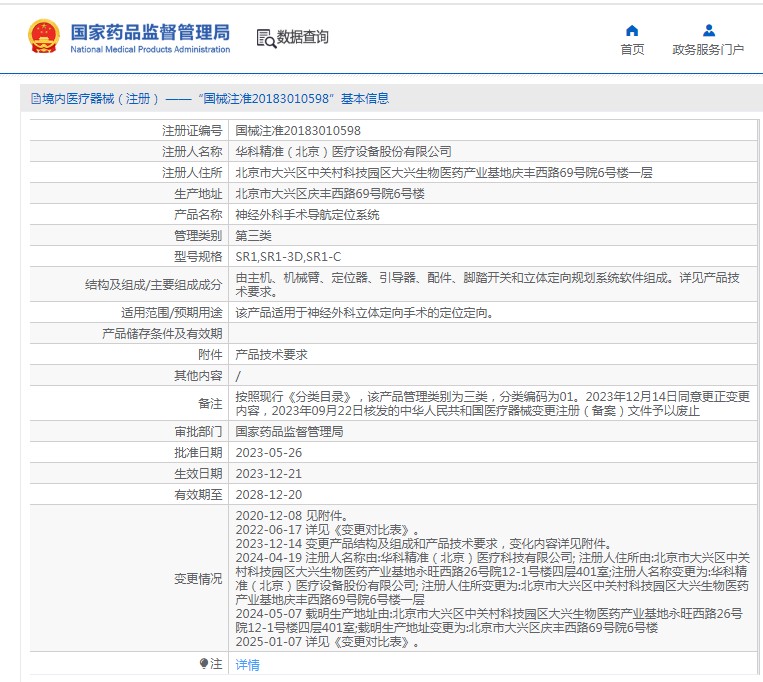Open the 数据查询 text label
Screen dimensions: 763x682
tap(303, 38)
